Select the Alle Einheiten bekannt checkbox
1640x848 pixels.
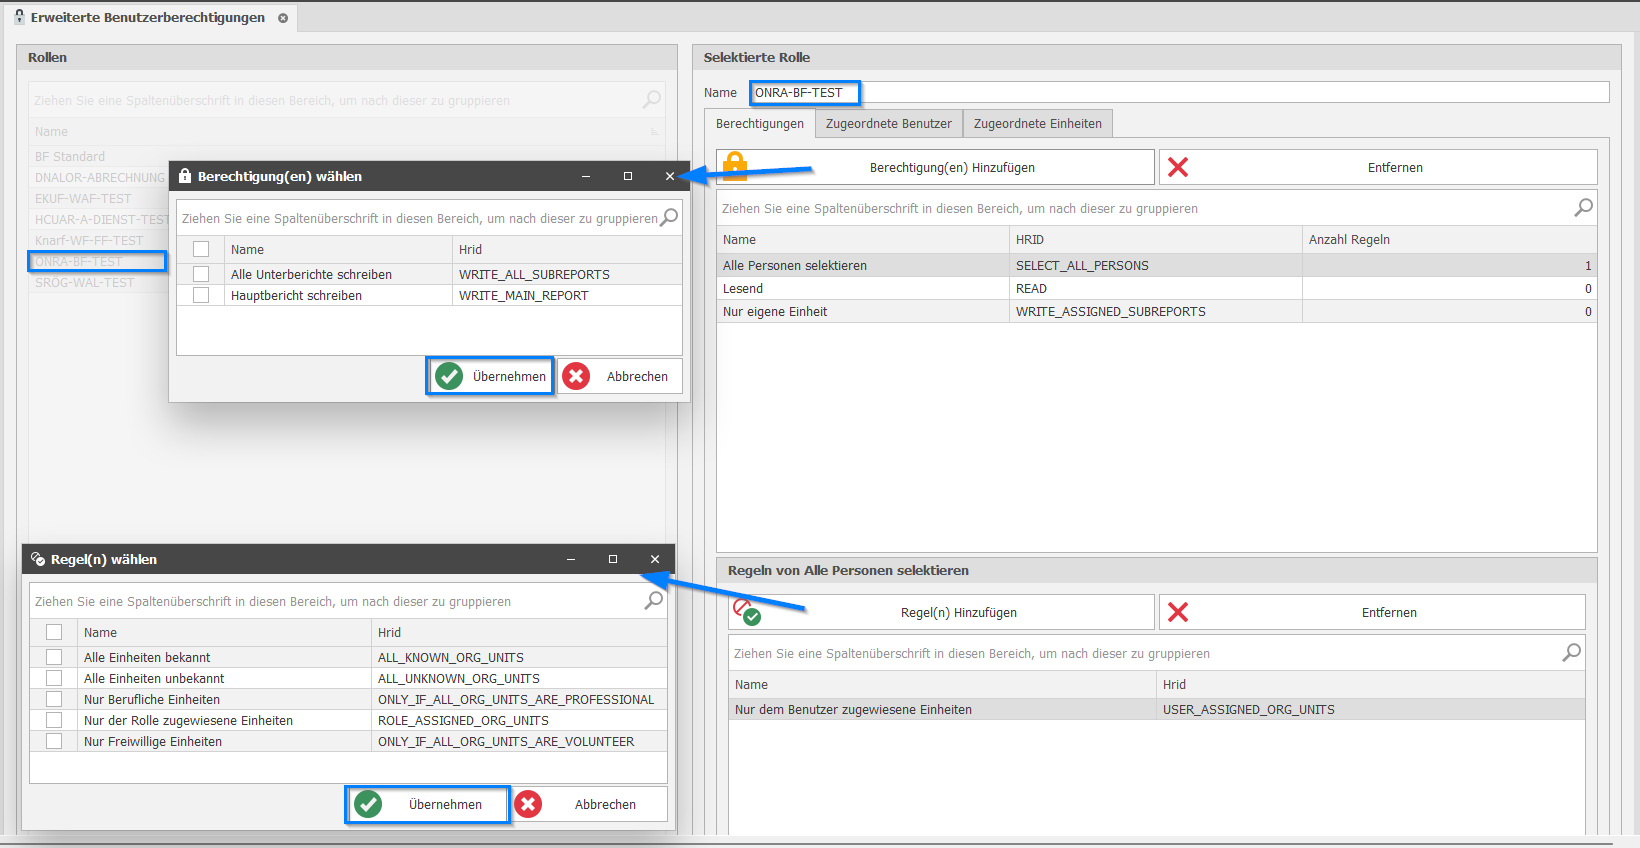click(54, 657)
